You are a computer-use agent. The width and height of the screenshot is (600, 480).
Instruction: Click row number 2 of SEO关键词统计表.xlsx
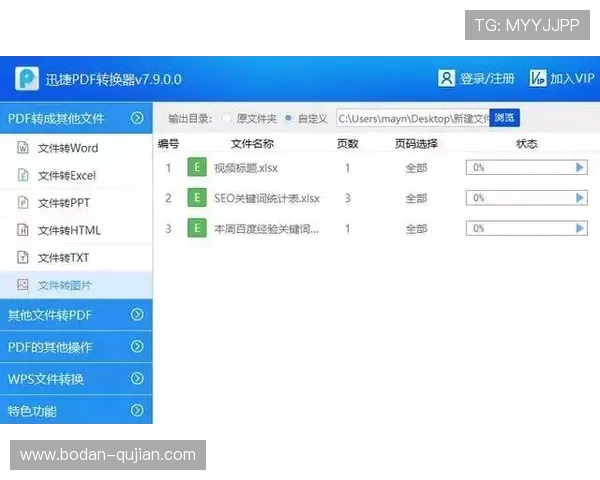tap(168, 198)
